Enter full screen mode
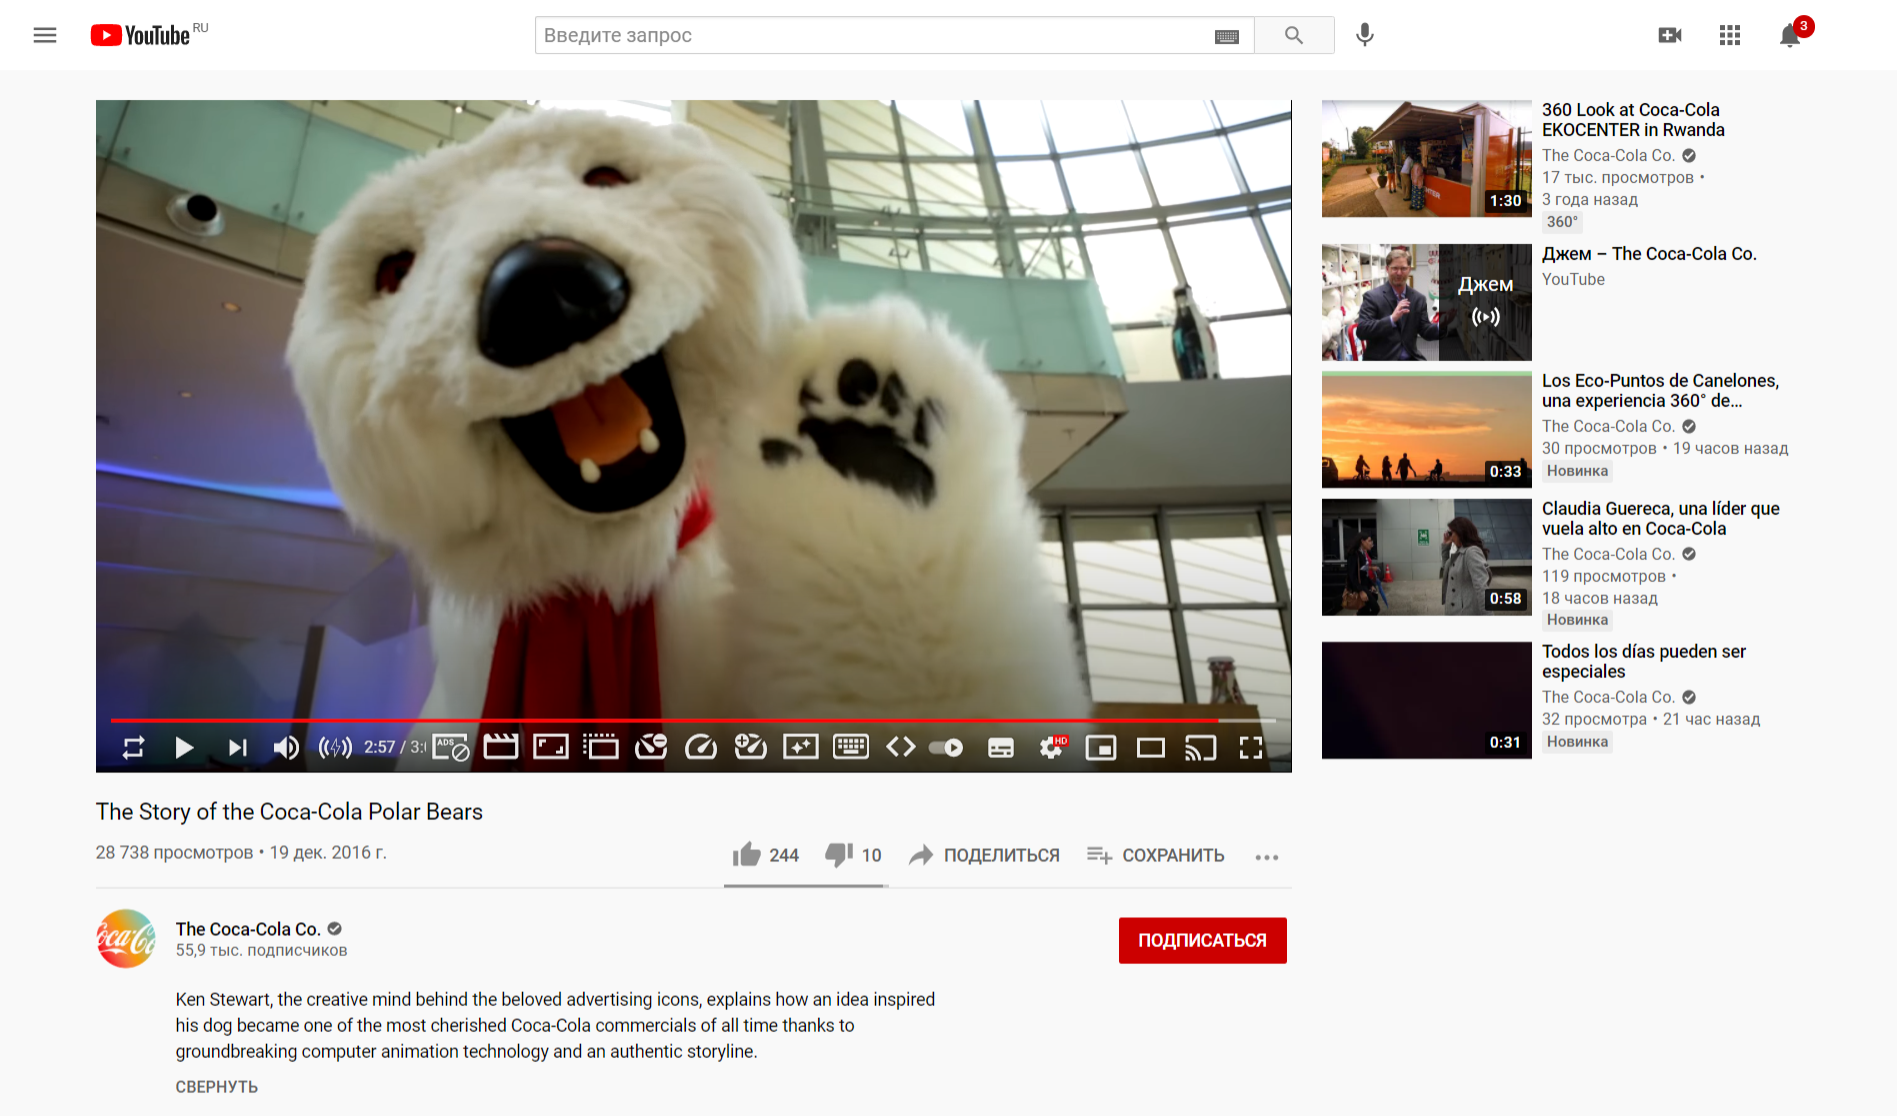This screenshot has height=1116, width=1897. [x=1251, y=747]
